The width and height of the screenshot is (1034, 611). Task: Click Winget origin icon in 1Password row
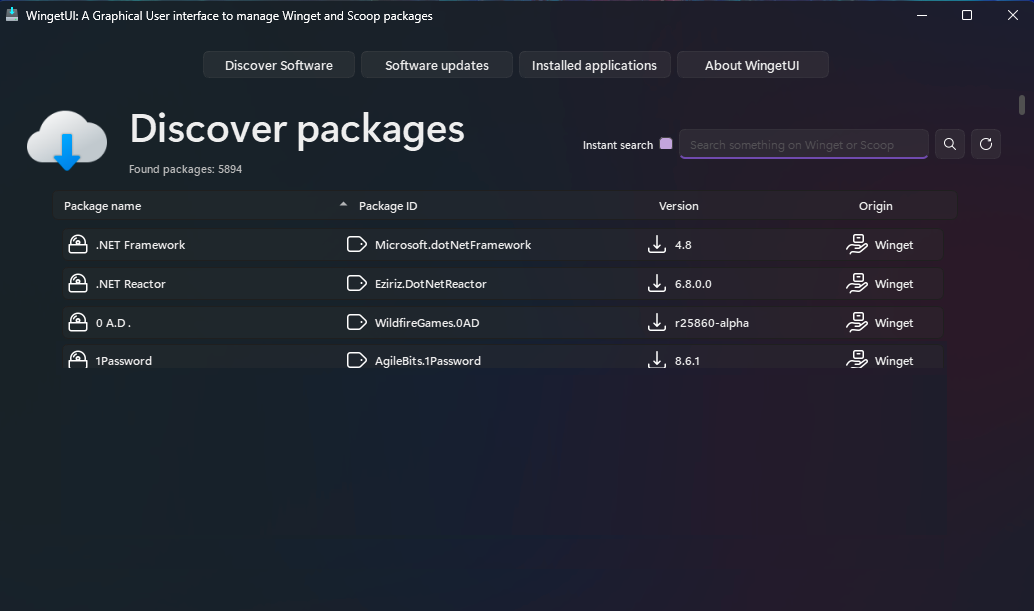click(x=857, y=359)
